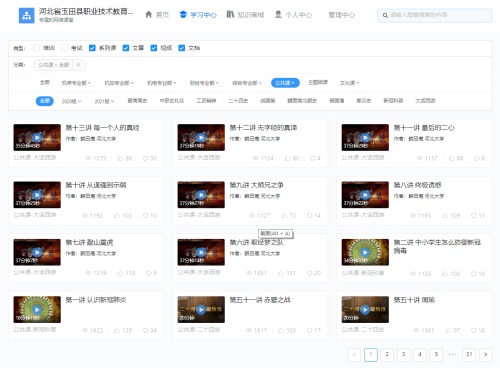Check the first unchecked 类型 checkbox
The image size is (500, 368).
pos(36,48)
